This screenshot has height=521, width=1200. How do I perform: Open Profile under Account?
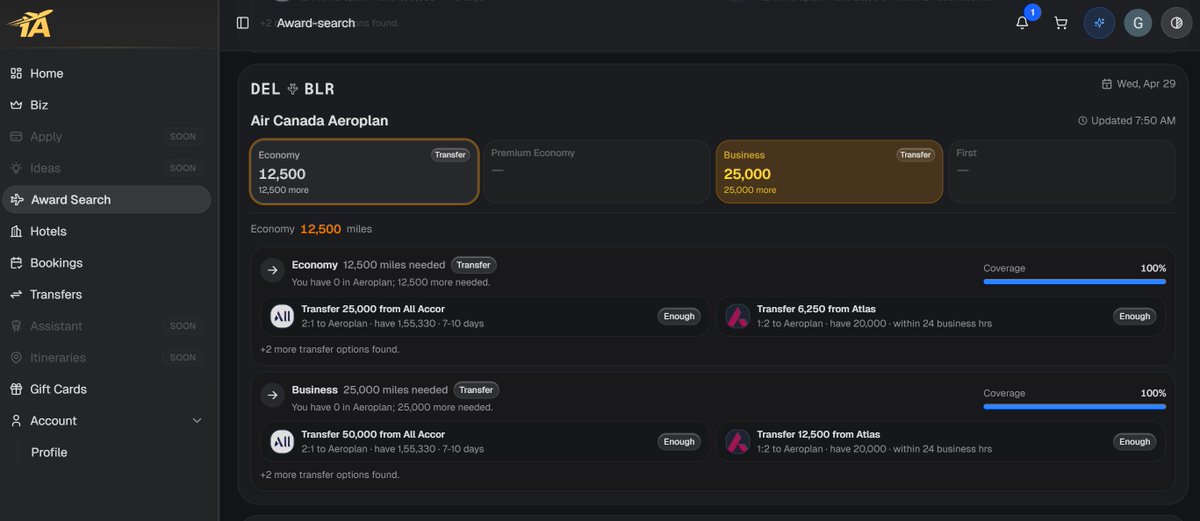(49, 453)
